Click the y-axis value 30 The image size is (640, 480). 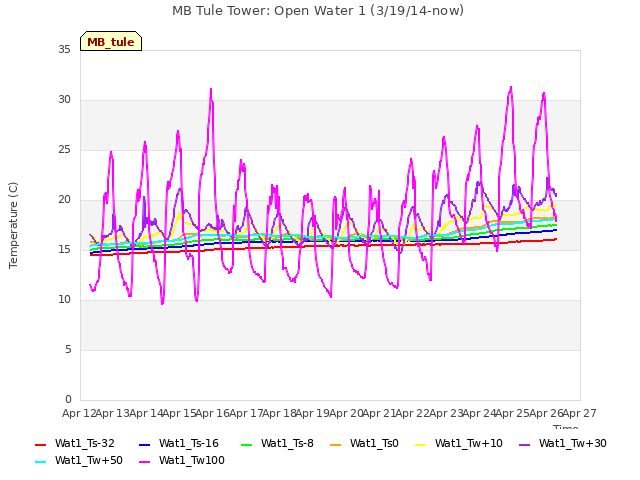[x=64, y=100]
